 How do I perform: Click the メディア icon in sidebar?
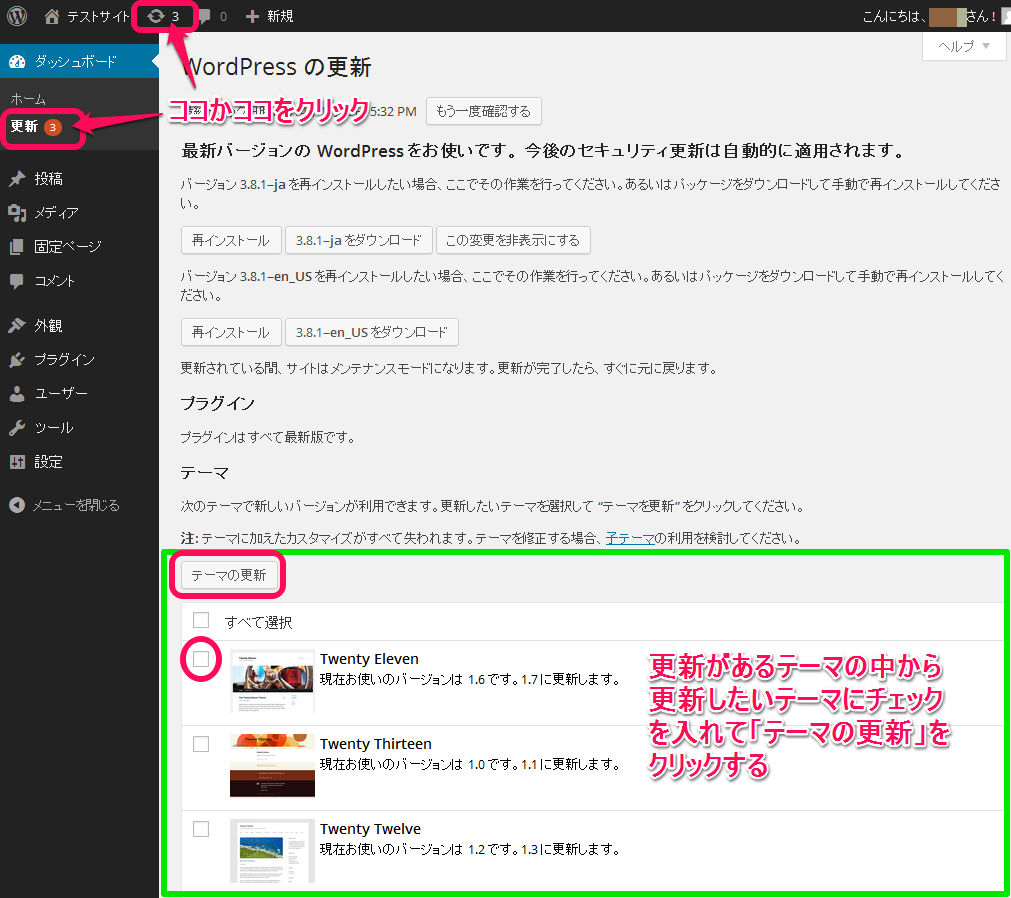(17, 213)
